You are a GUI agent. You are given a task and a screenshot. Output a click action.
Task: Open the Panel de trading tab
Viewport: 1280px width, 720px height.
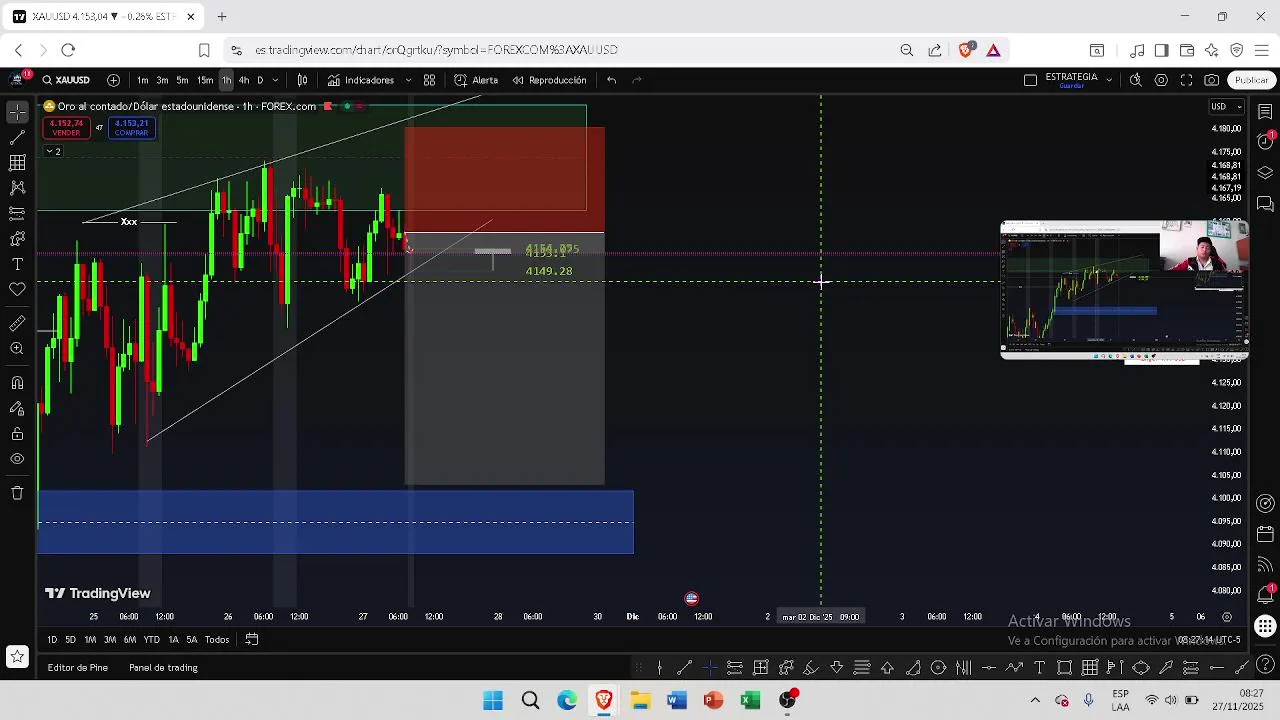click(163, 668)
